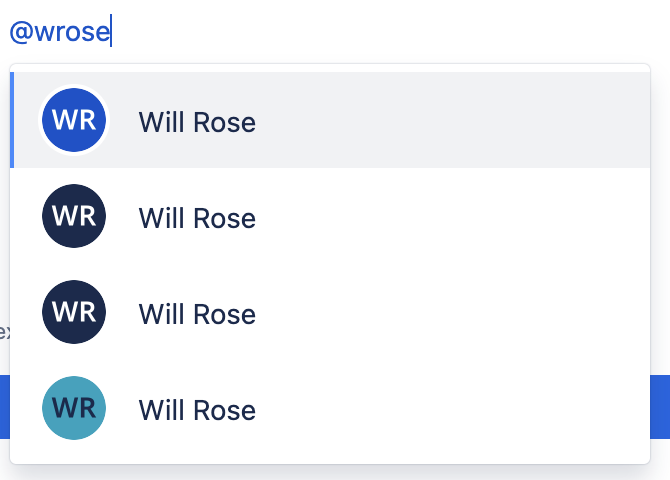This screenshot has width=670, height=480.
Task: Place cursor in mention field after @wrose
Action: pos(112,30)
